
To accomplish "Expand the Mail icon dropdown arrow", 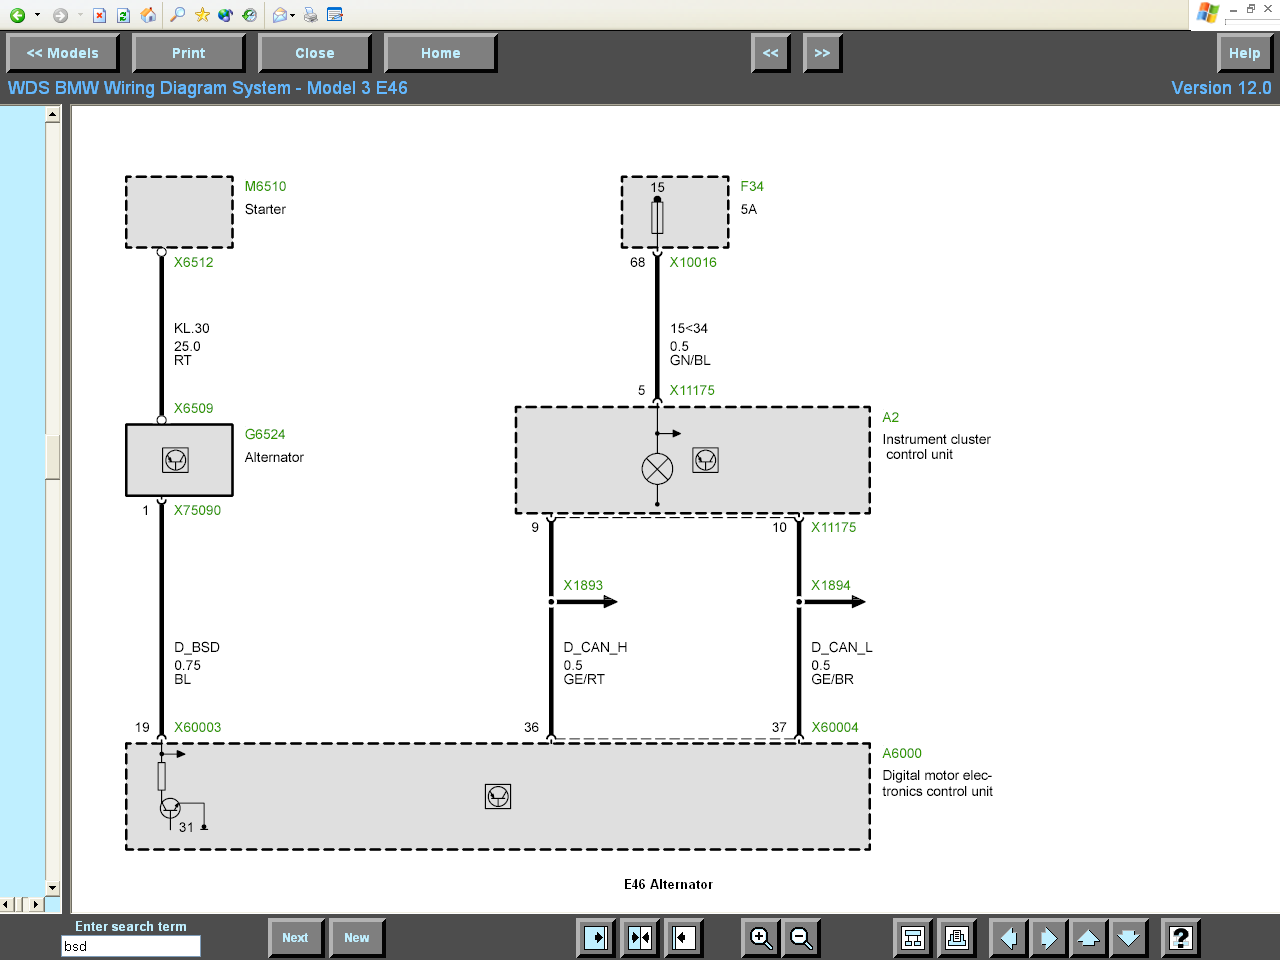I will point(293,15).
